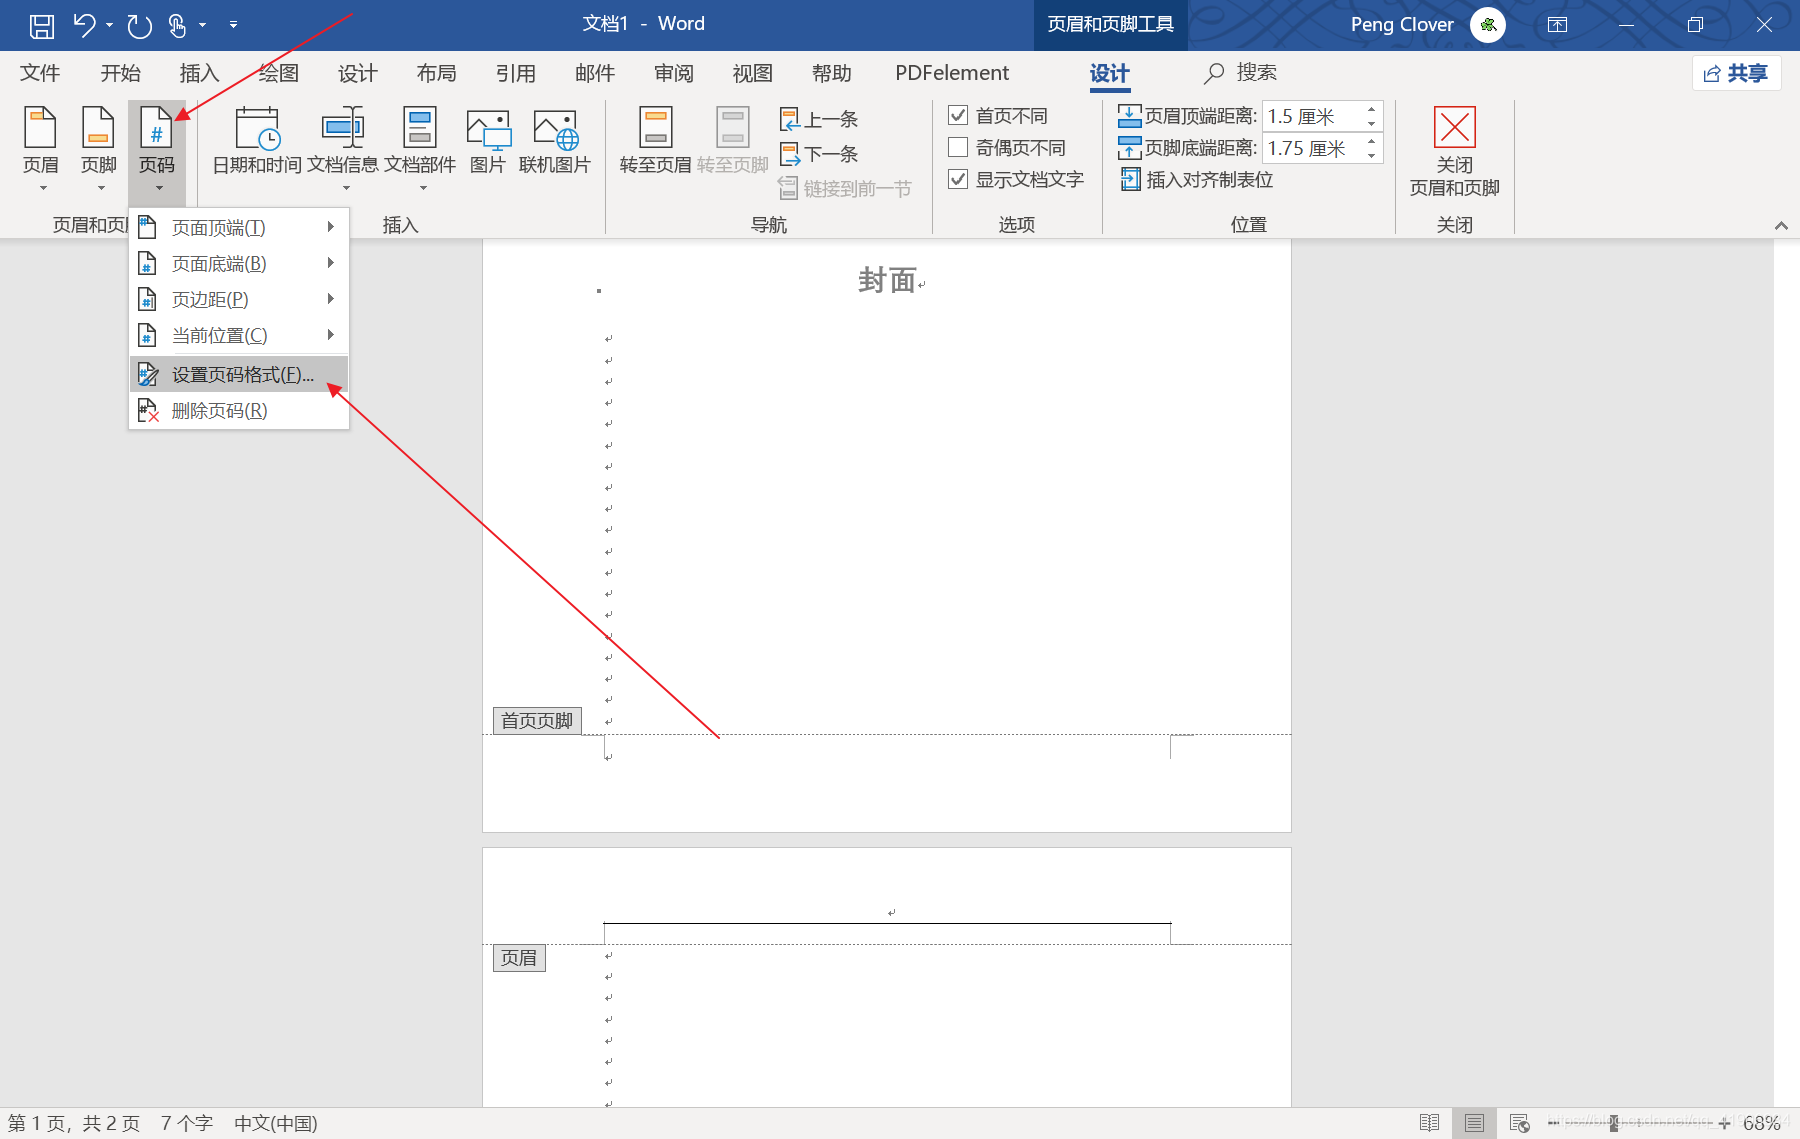Enable Different Odd & Even Pages (奇偶页不同)
The width and height of the screenshot is (1800, 1139).
(958, 147)
